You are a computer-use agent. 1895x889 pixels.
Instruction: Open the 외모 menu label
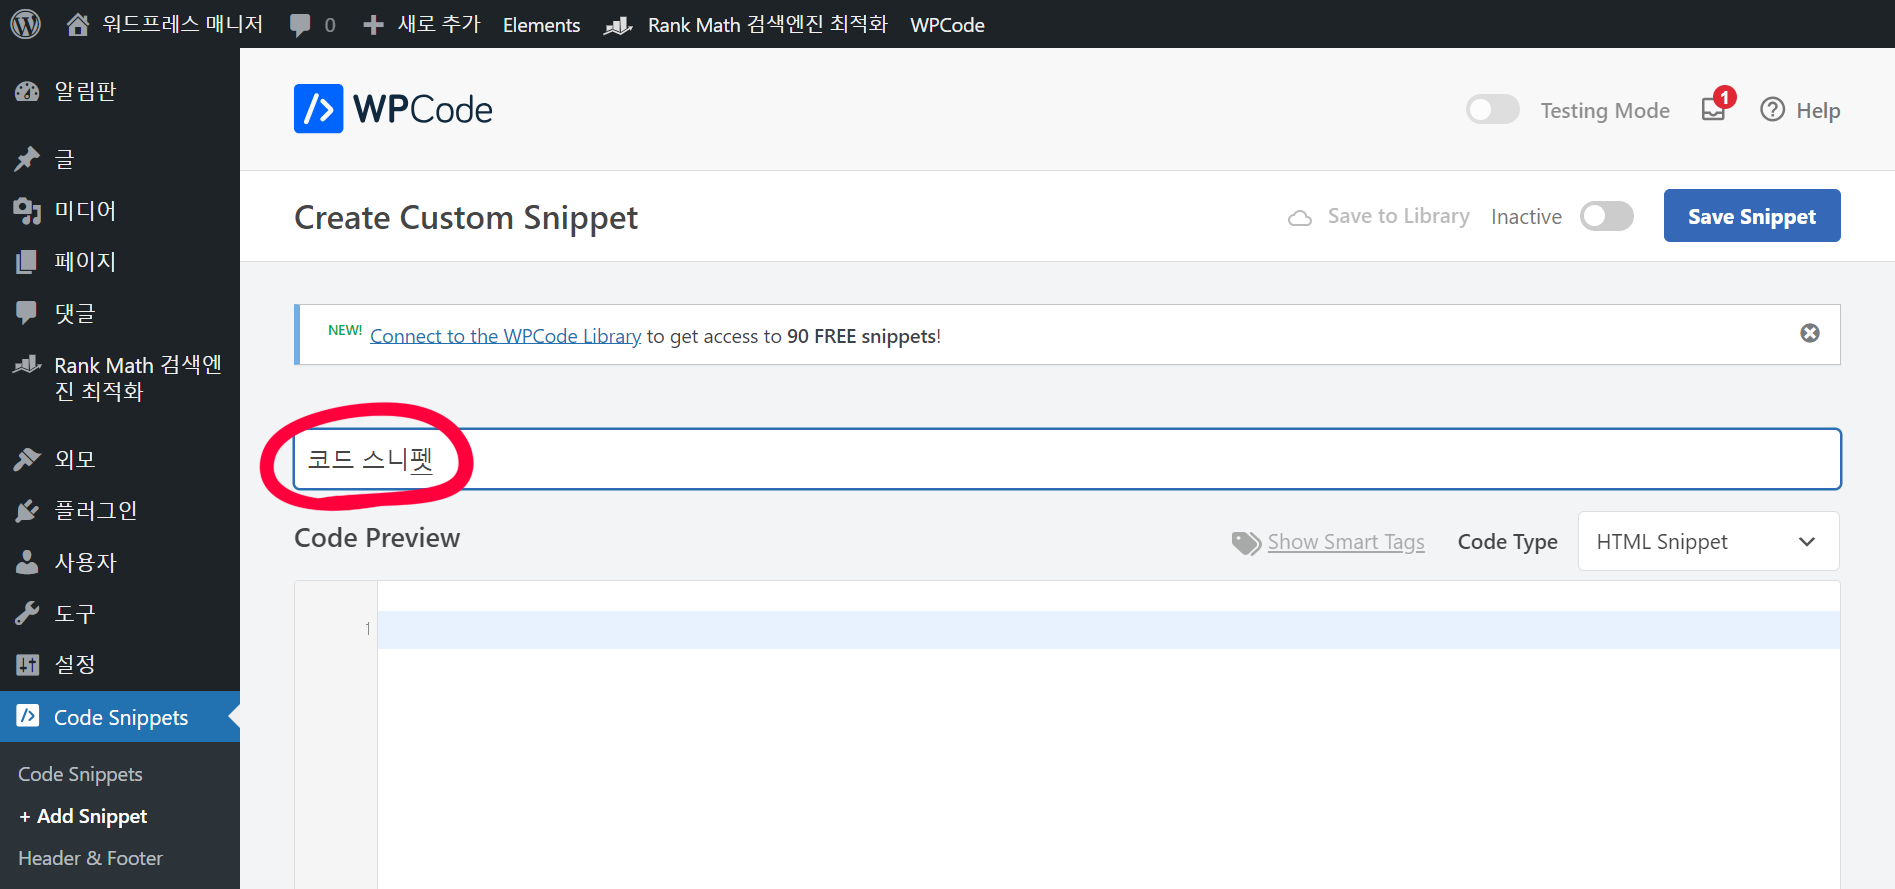point(75,459)
